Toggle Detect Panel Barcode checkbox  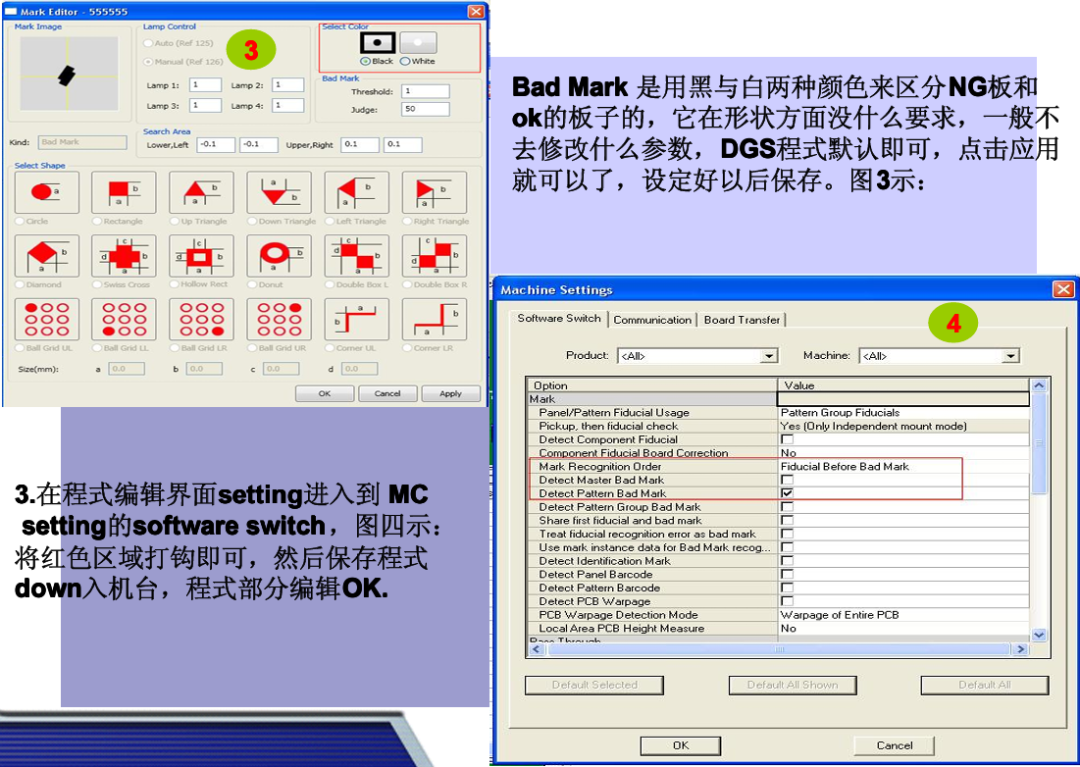coord(787,574)
